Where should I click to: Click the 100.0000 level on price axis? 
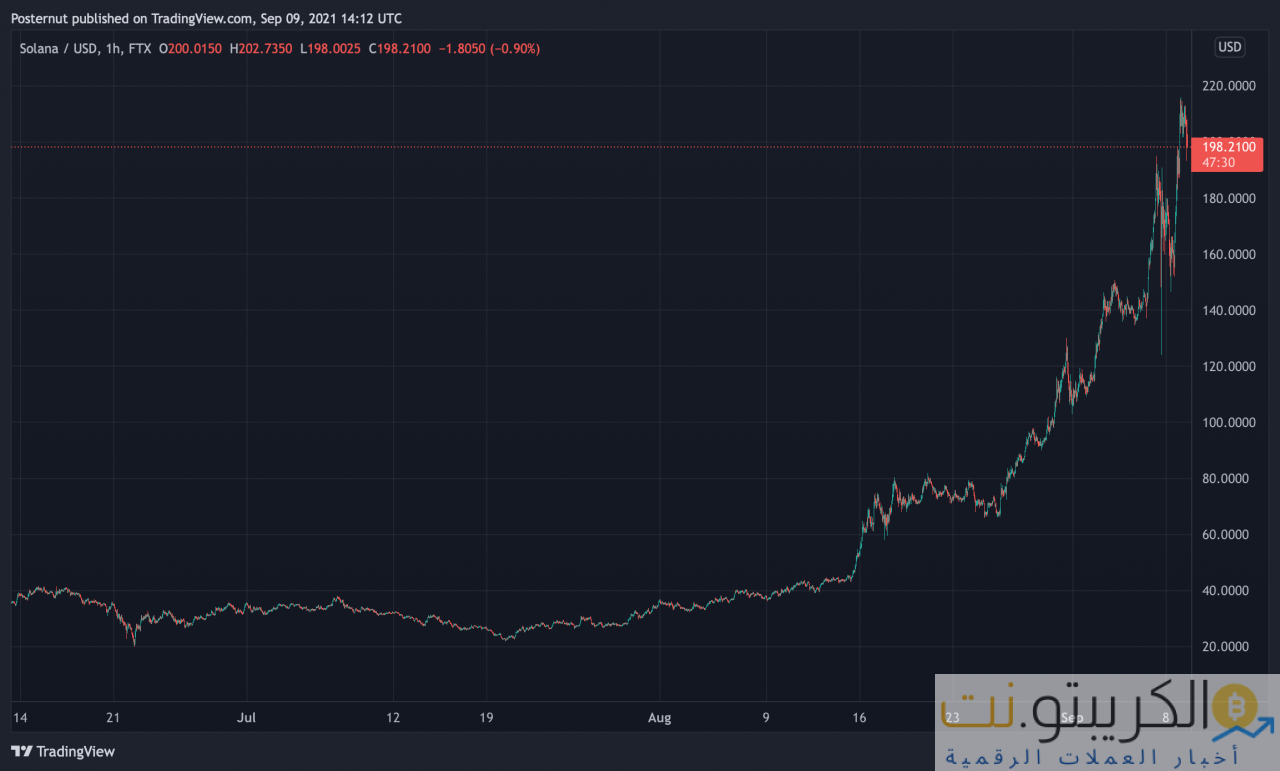coord(1227,423)
